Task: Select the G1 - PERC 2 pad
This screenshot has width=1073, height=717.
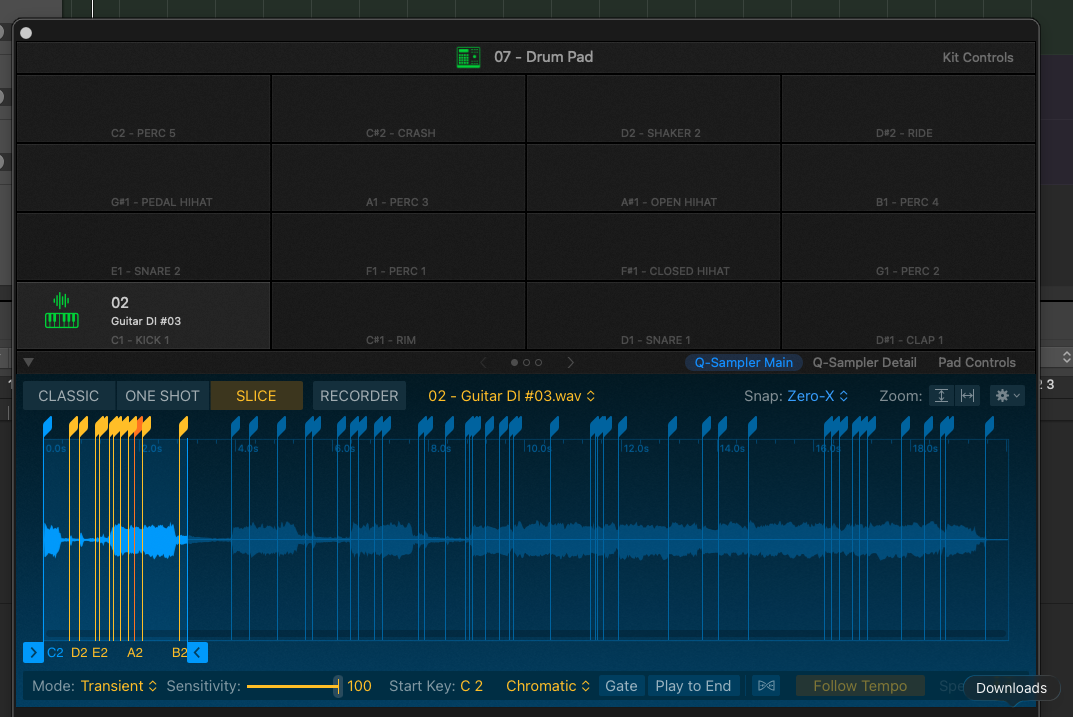Action: point(908,247)
